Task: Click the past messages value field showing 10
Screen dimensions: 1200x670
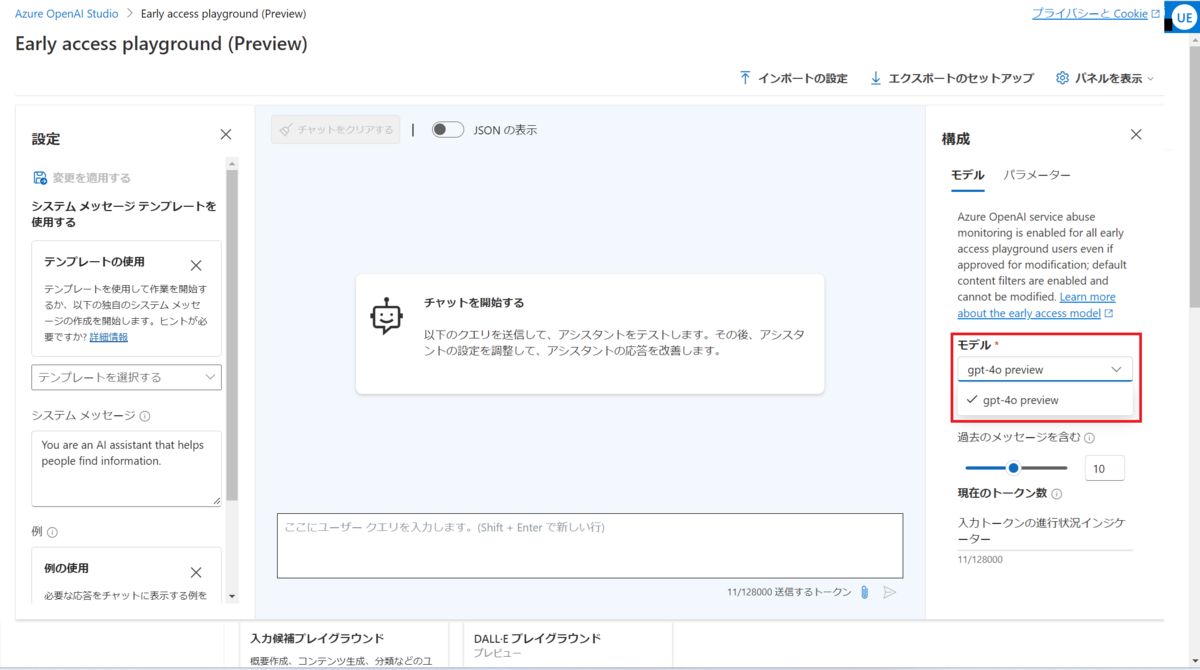Action: point(1105,468)
